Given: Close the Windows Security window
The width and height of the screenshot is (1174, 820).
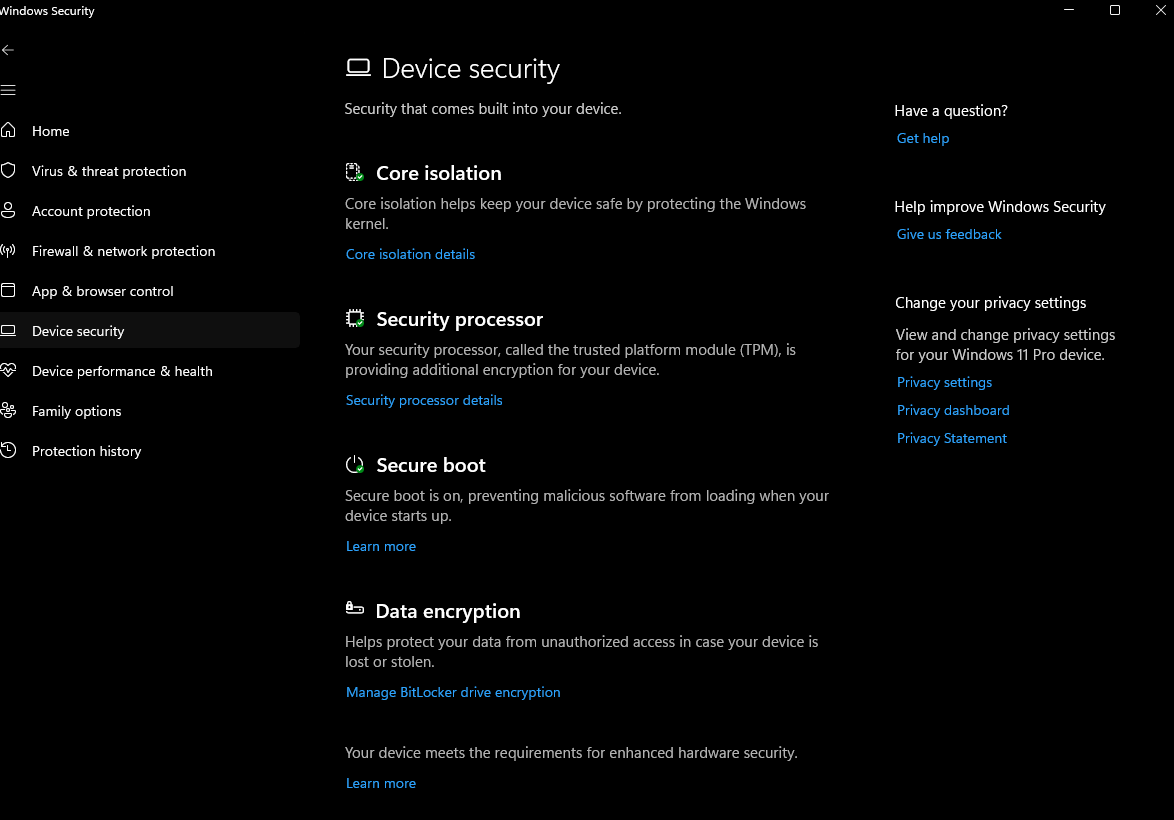Looking at the screenshot, I should coord(1160,10).
